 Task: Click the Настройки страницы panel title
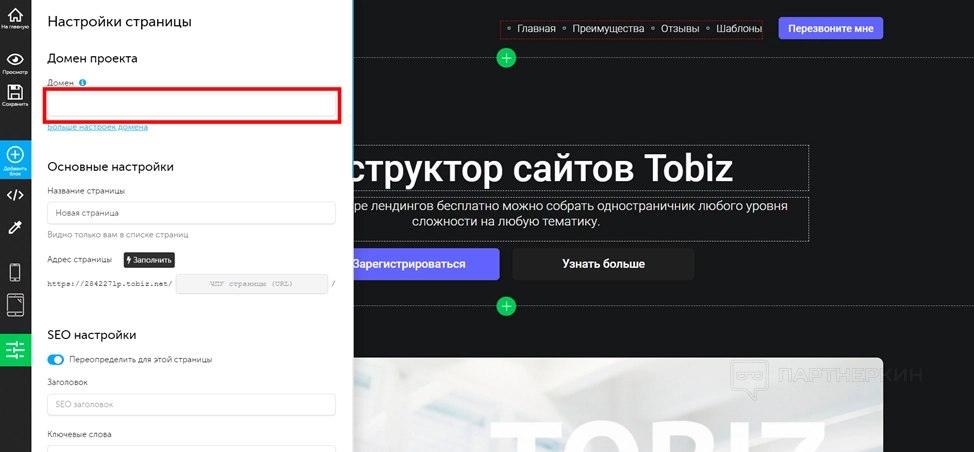119,22
